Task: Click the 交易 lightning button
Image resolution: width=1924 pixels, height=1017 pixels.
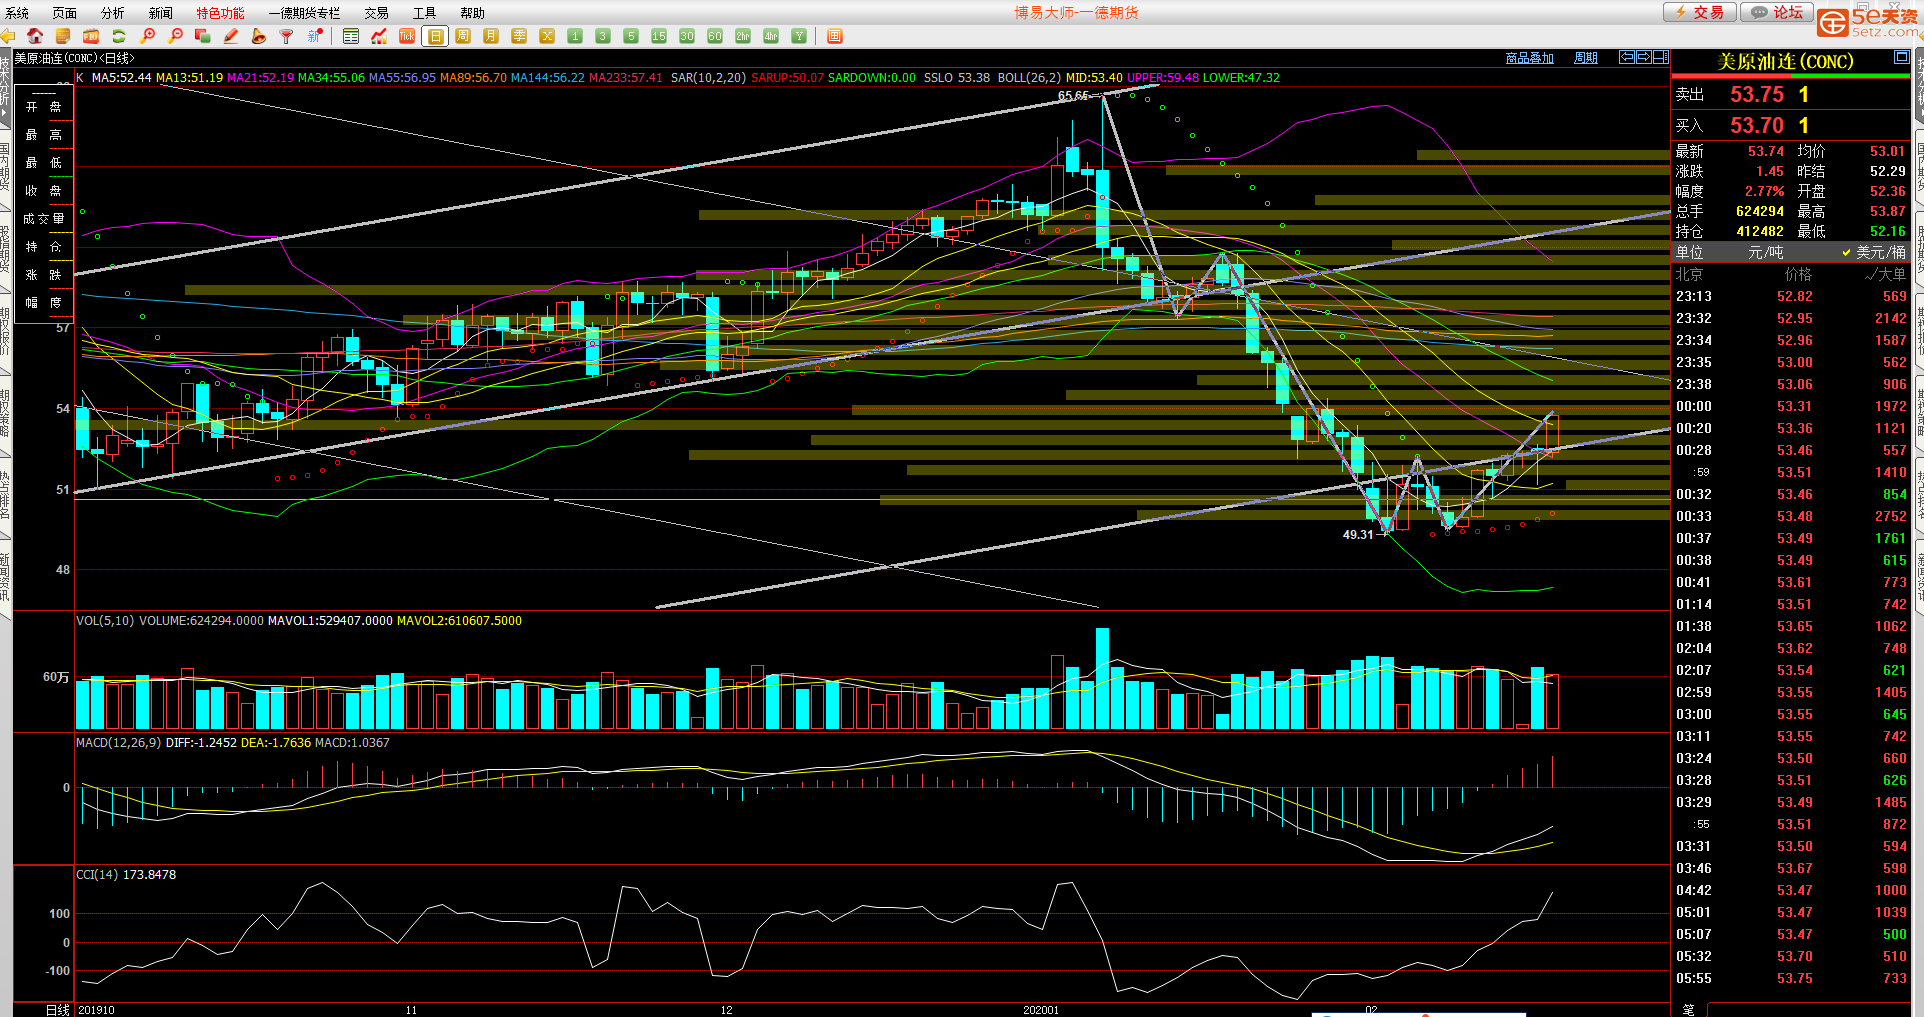Action: (x=1699, y=12)
